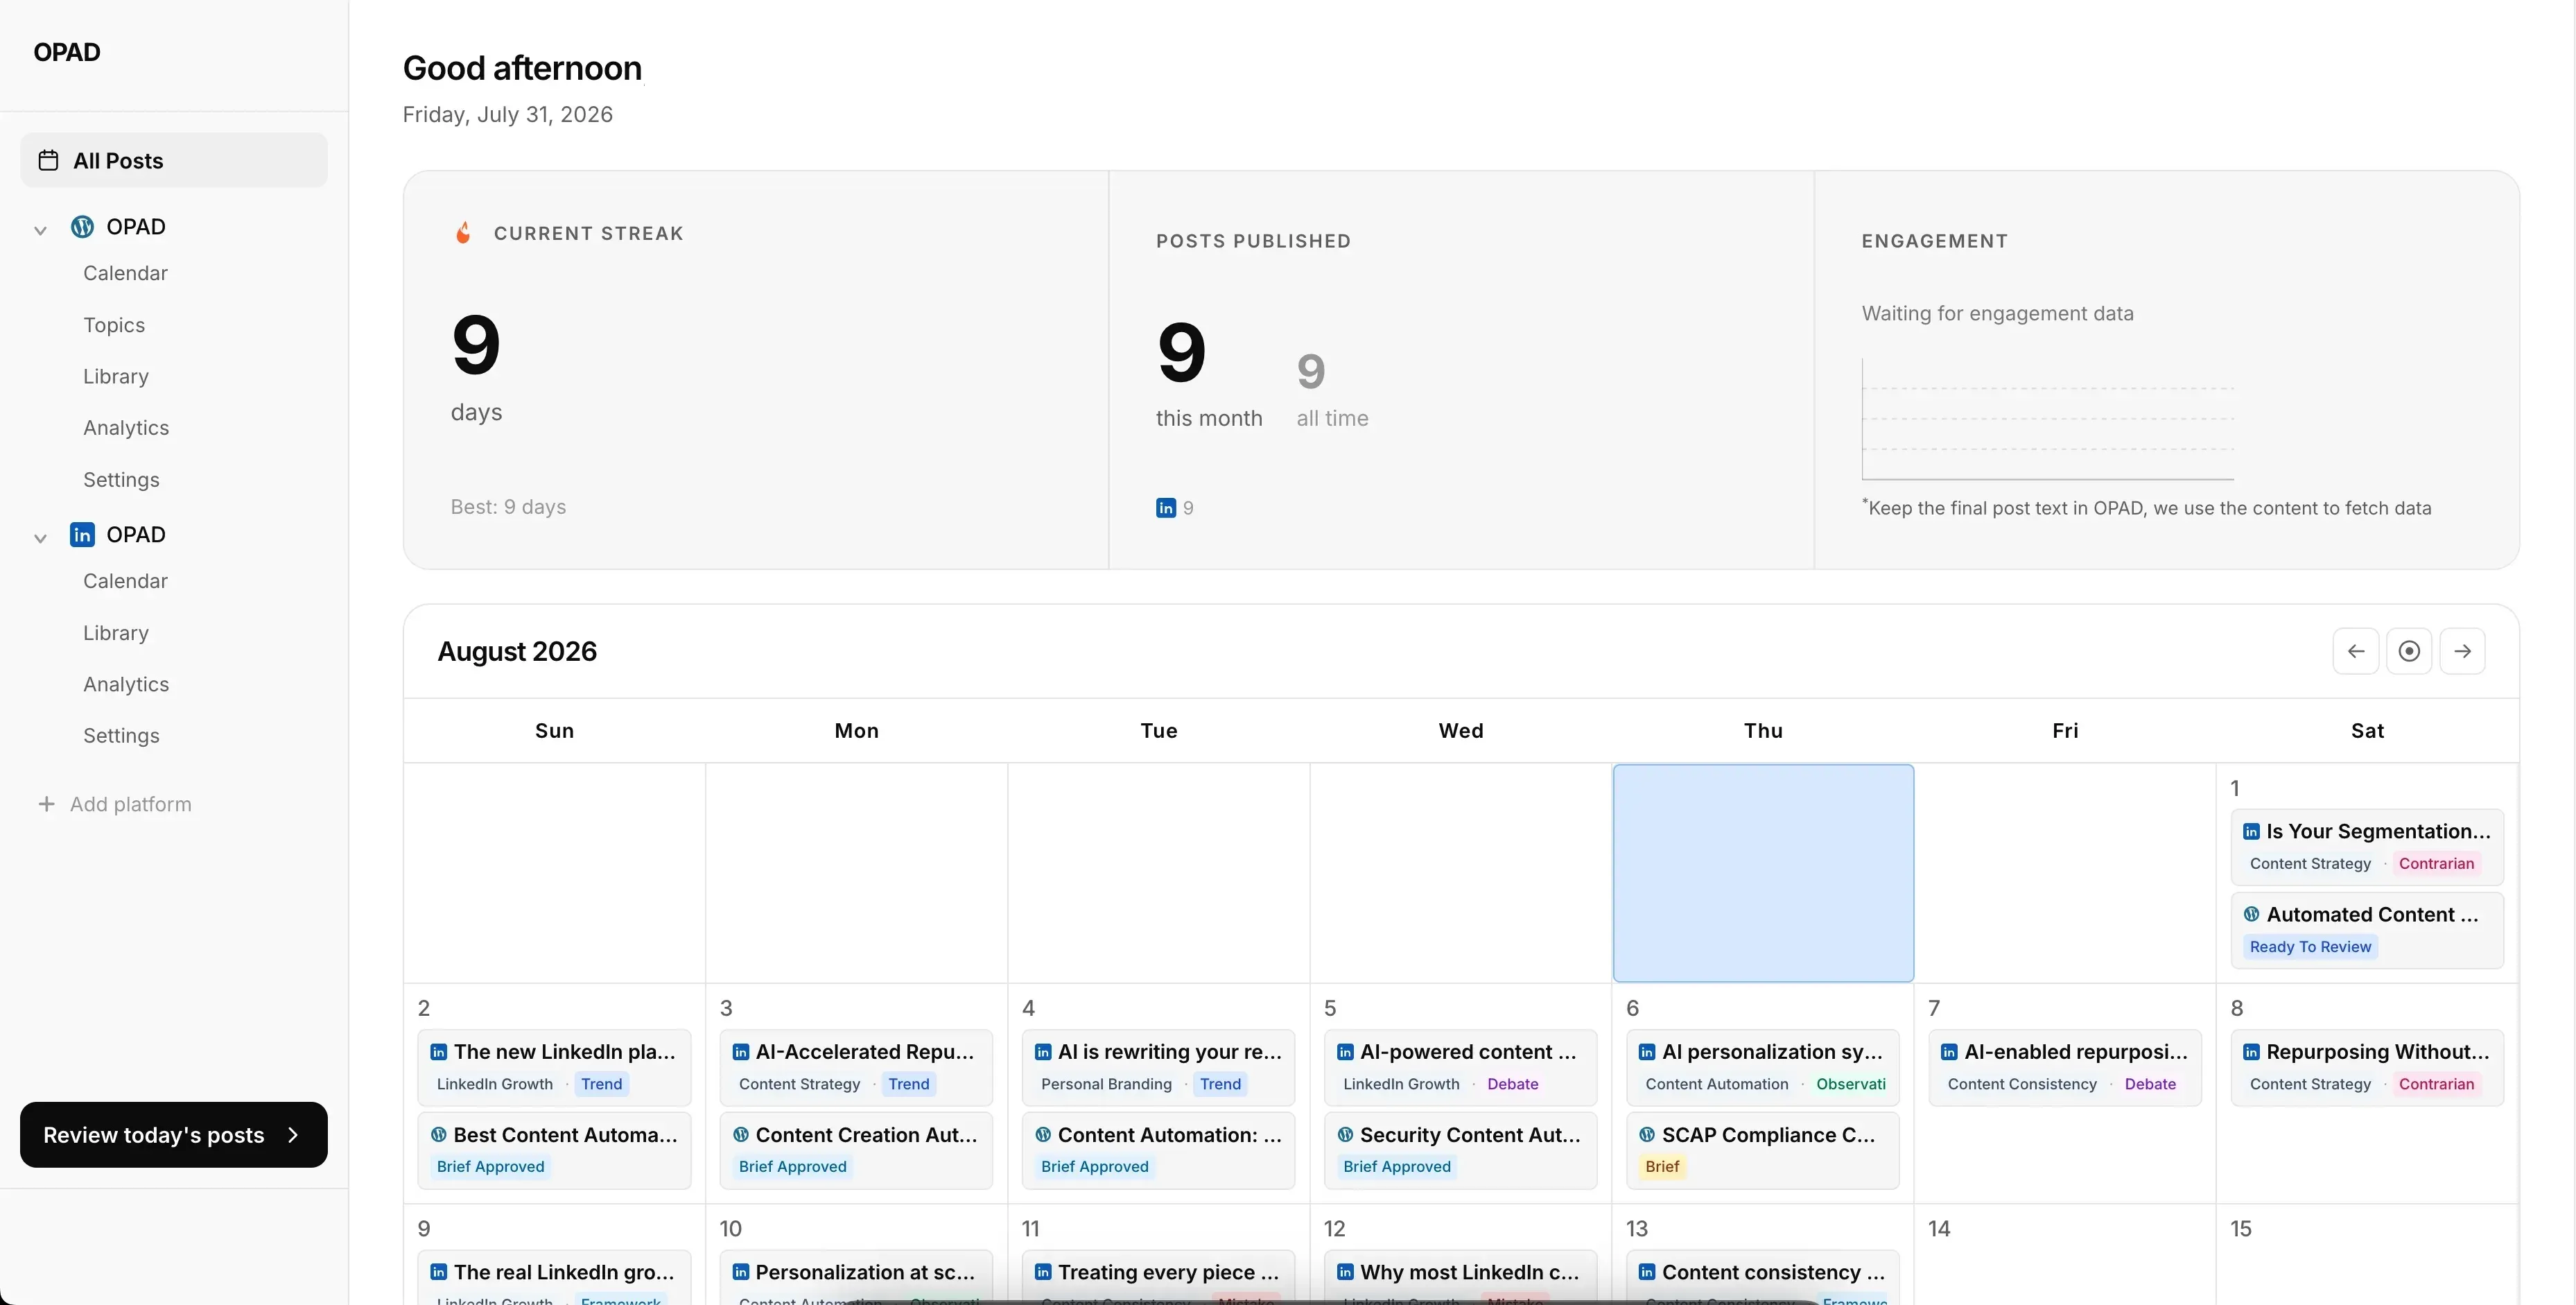Screen dimensions: 2576x1305
Task: Click WordPress icon on 'Automated Content' post
Action: pyautogui.click(x=2251, y=914)
